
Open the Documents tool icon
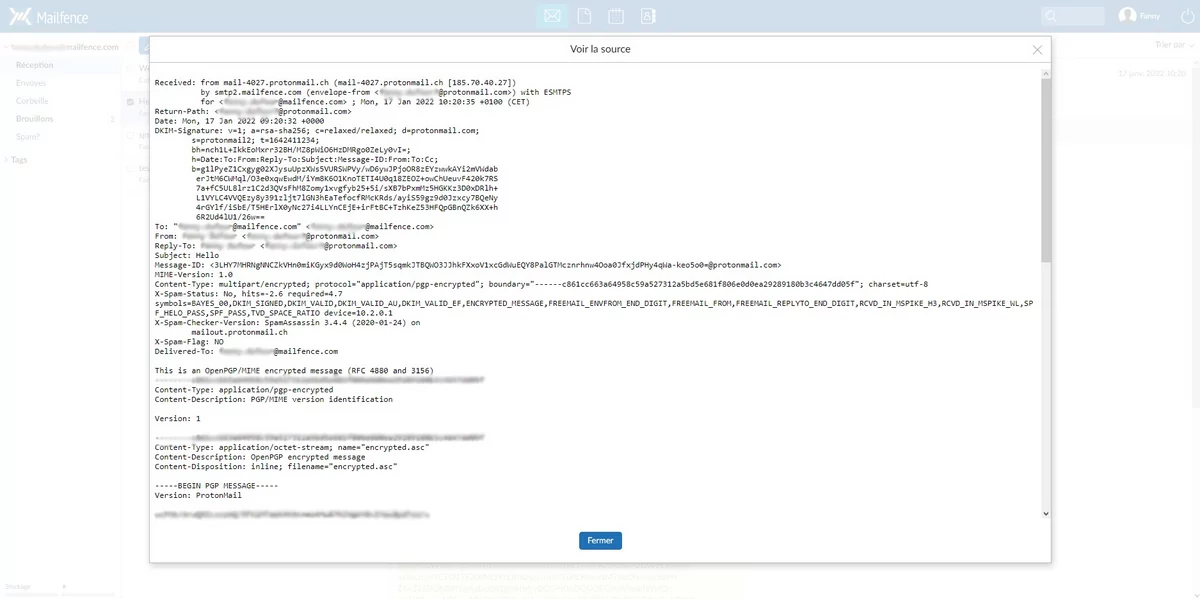click(x=585, y=16)
